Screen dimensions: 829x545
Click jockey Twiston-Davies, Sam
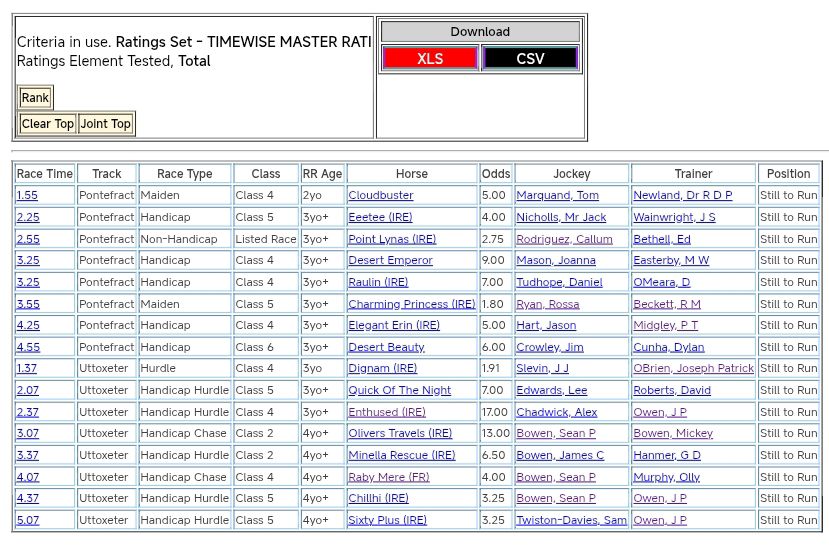pyautogui.click(x=571, y=520)
